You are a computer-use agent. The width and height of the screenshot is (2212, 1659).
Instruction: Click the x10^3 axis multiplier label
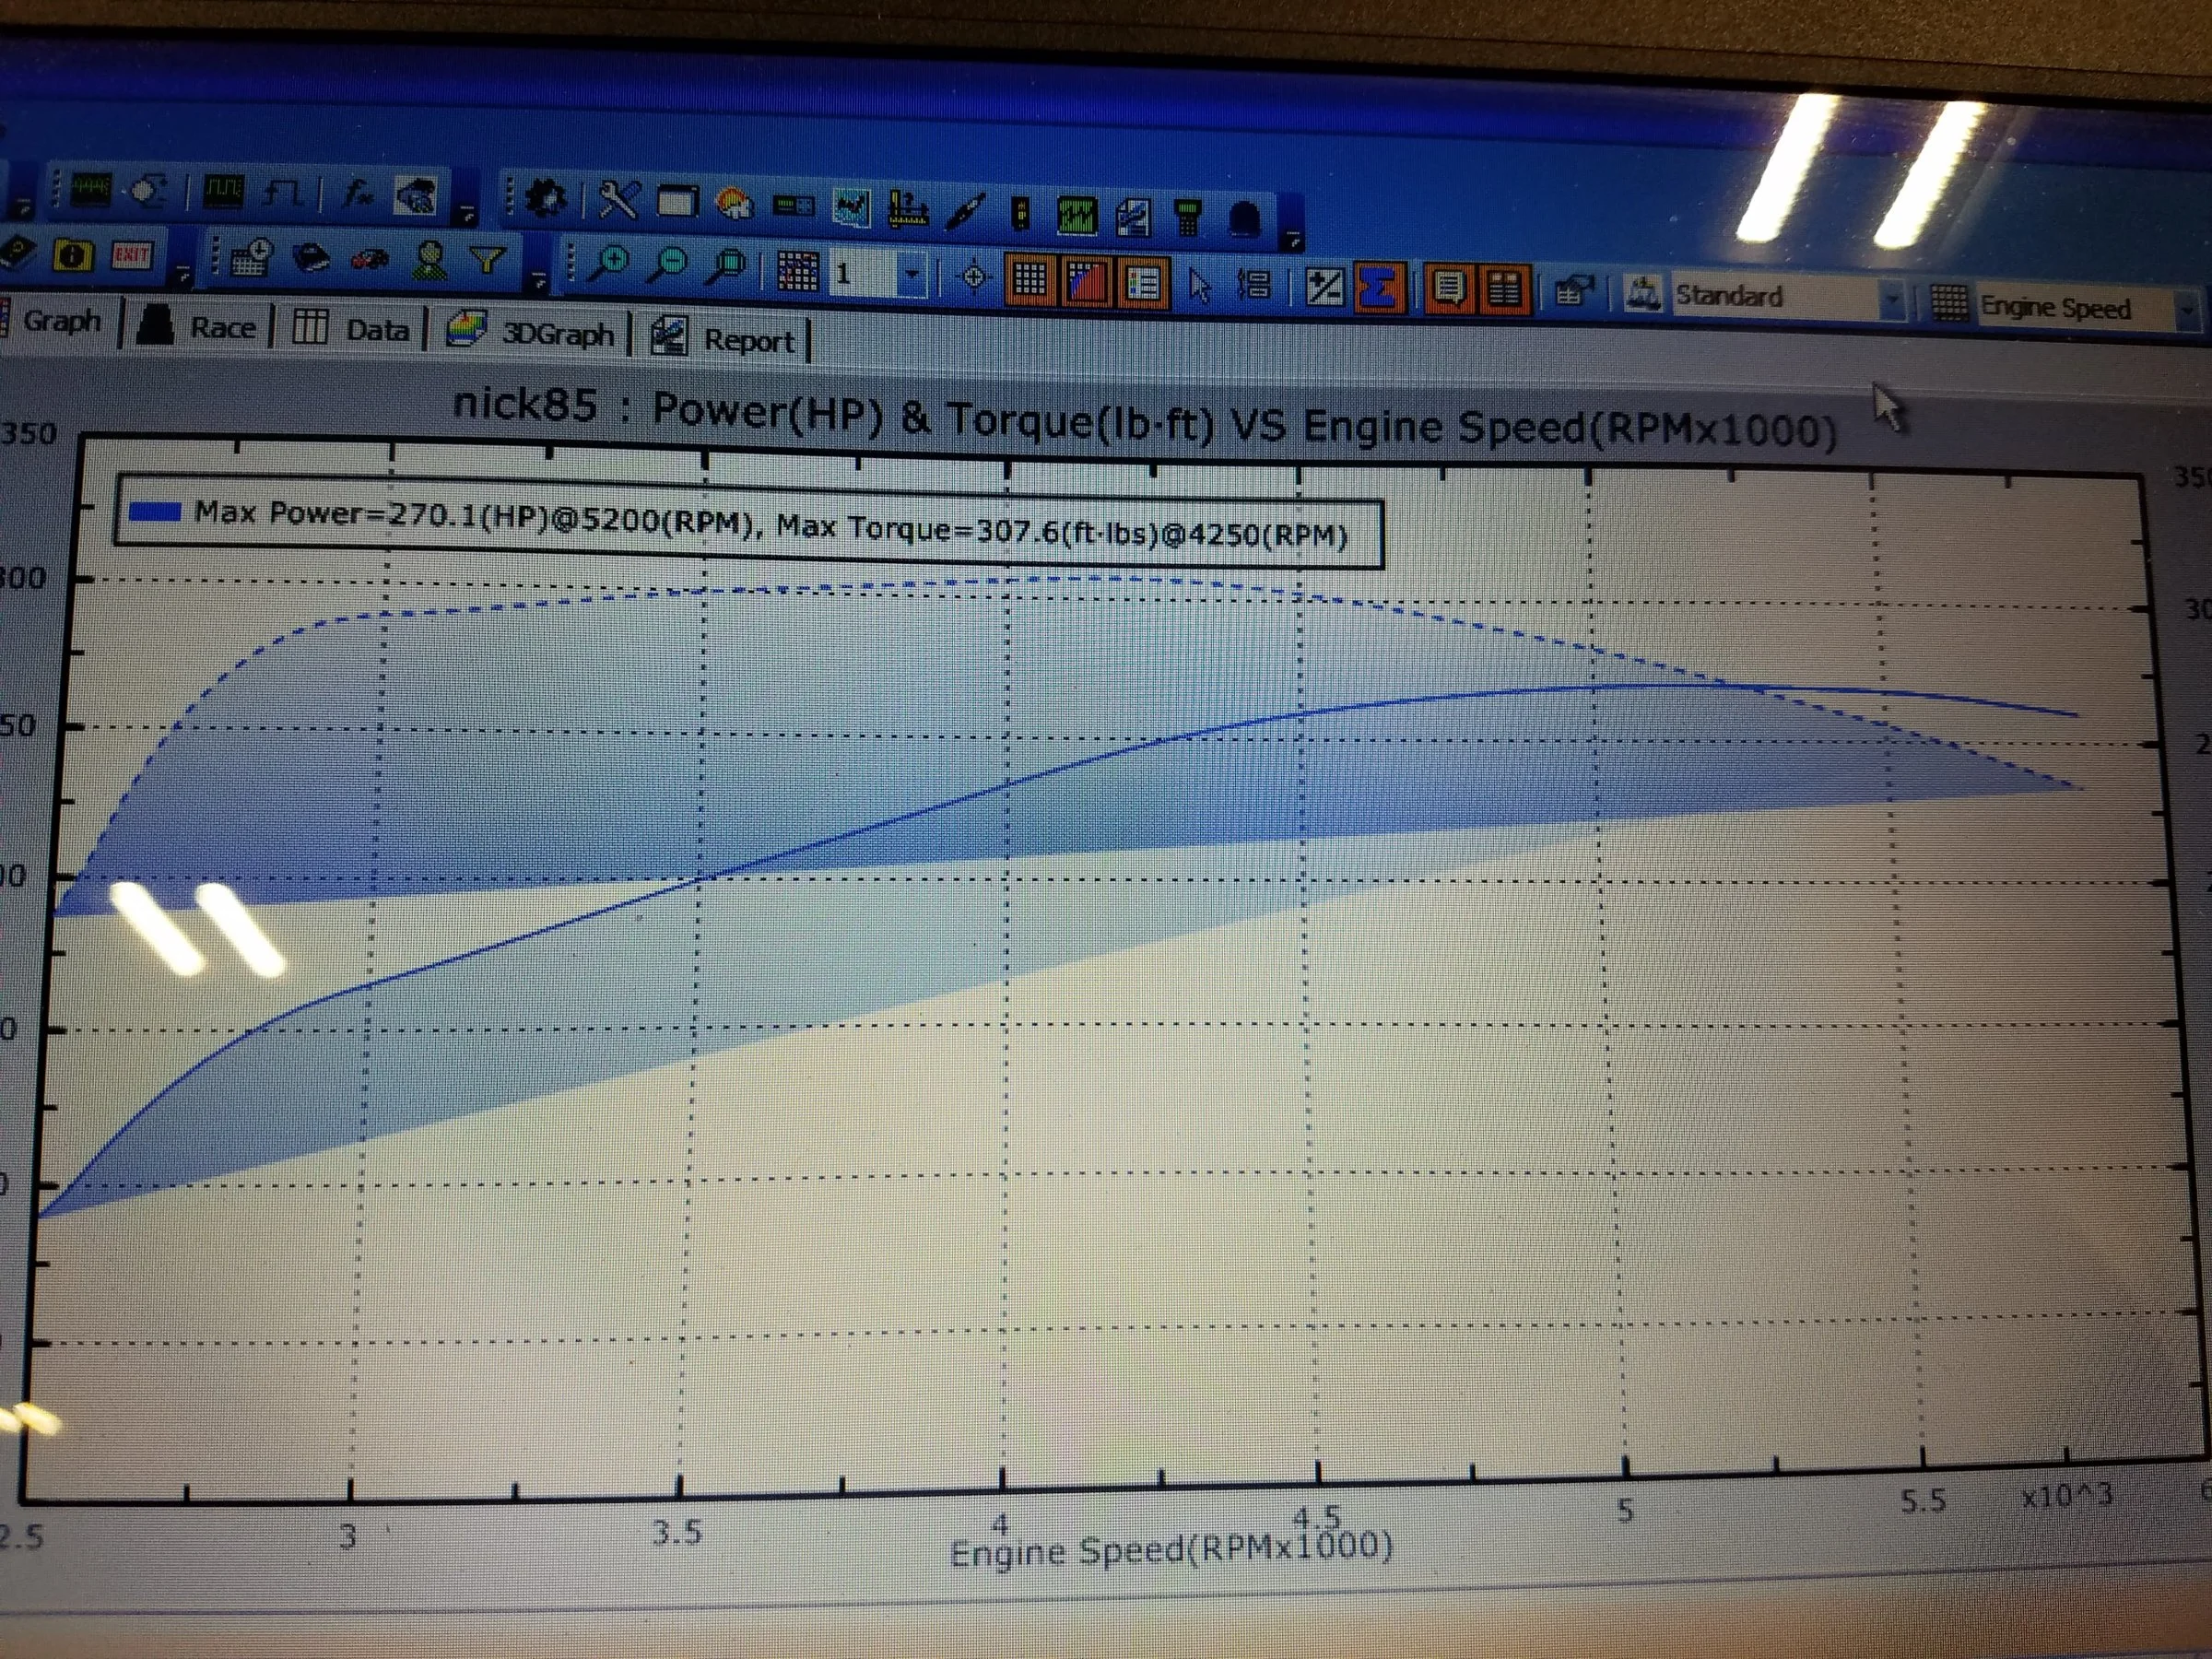(x=2066, y=1496)
